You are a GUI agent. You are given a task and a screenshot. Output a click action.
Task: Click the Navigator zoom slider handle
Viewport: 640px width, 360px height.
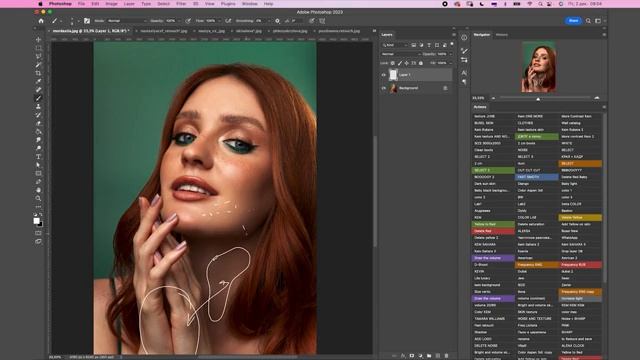click(538, 99)
